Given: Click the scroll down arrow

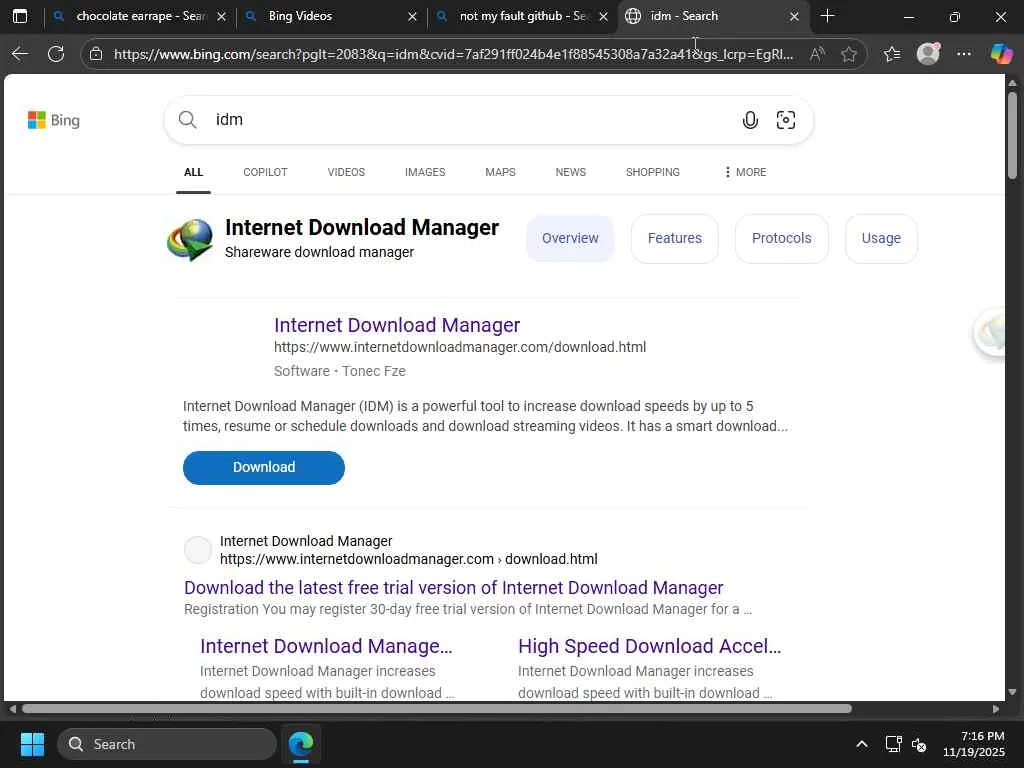Looking at the screenshot, I should click(1012, 692).
